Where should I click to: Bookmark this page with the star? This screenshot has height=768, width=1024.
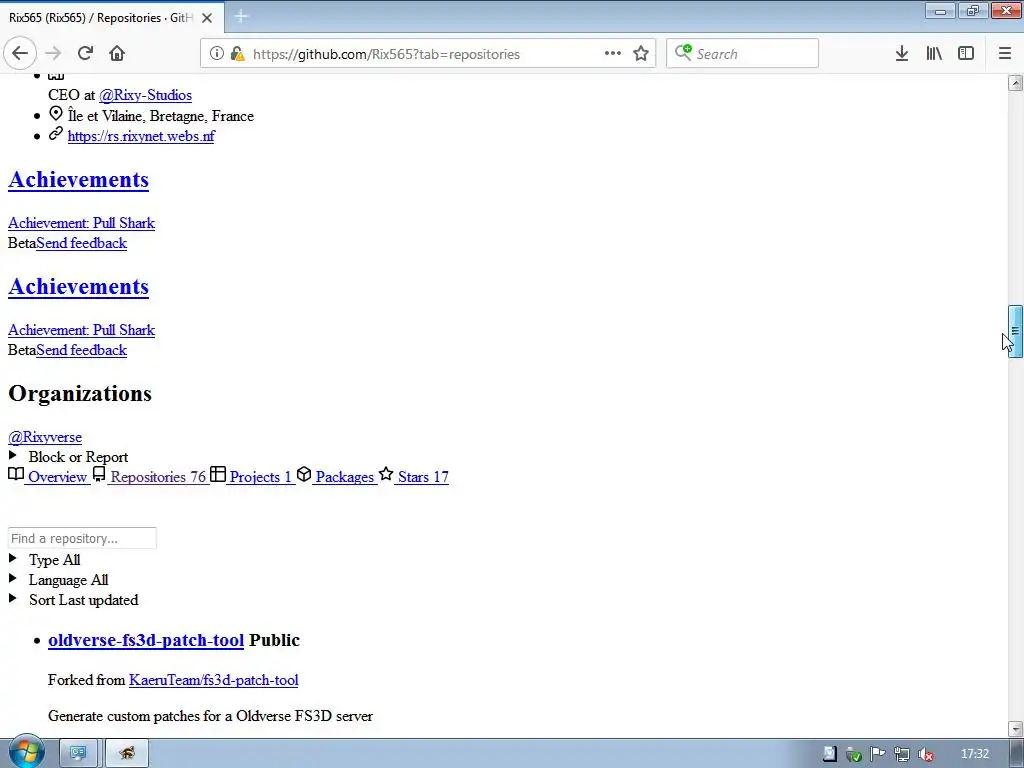tap(641, 54)
